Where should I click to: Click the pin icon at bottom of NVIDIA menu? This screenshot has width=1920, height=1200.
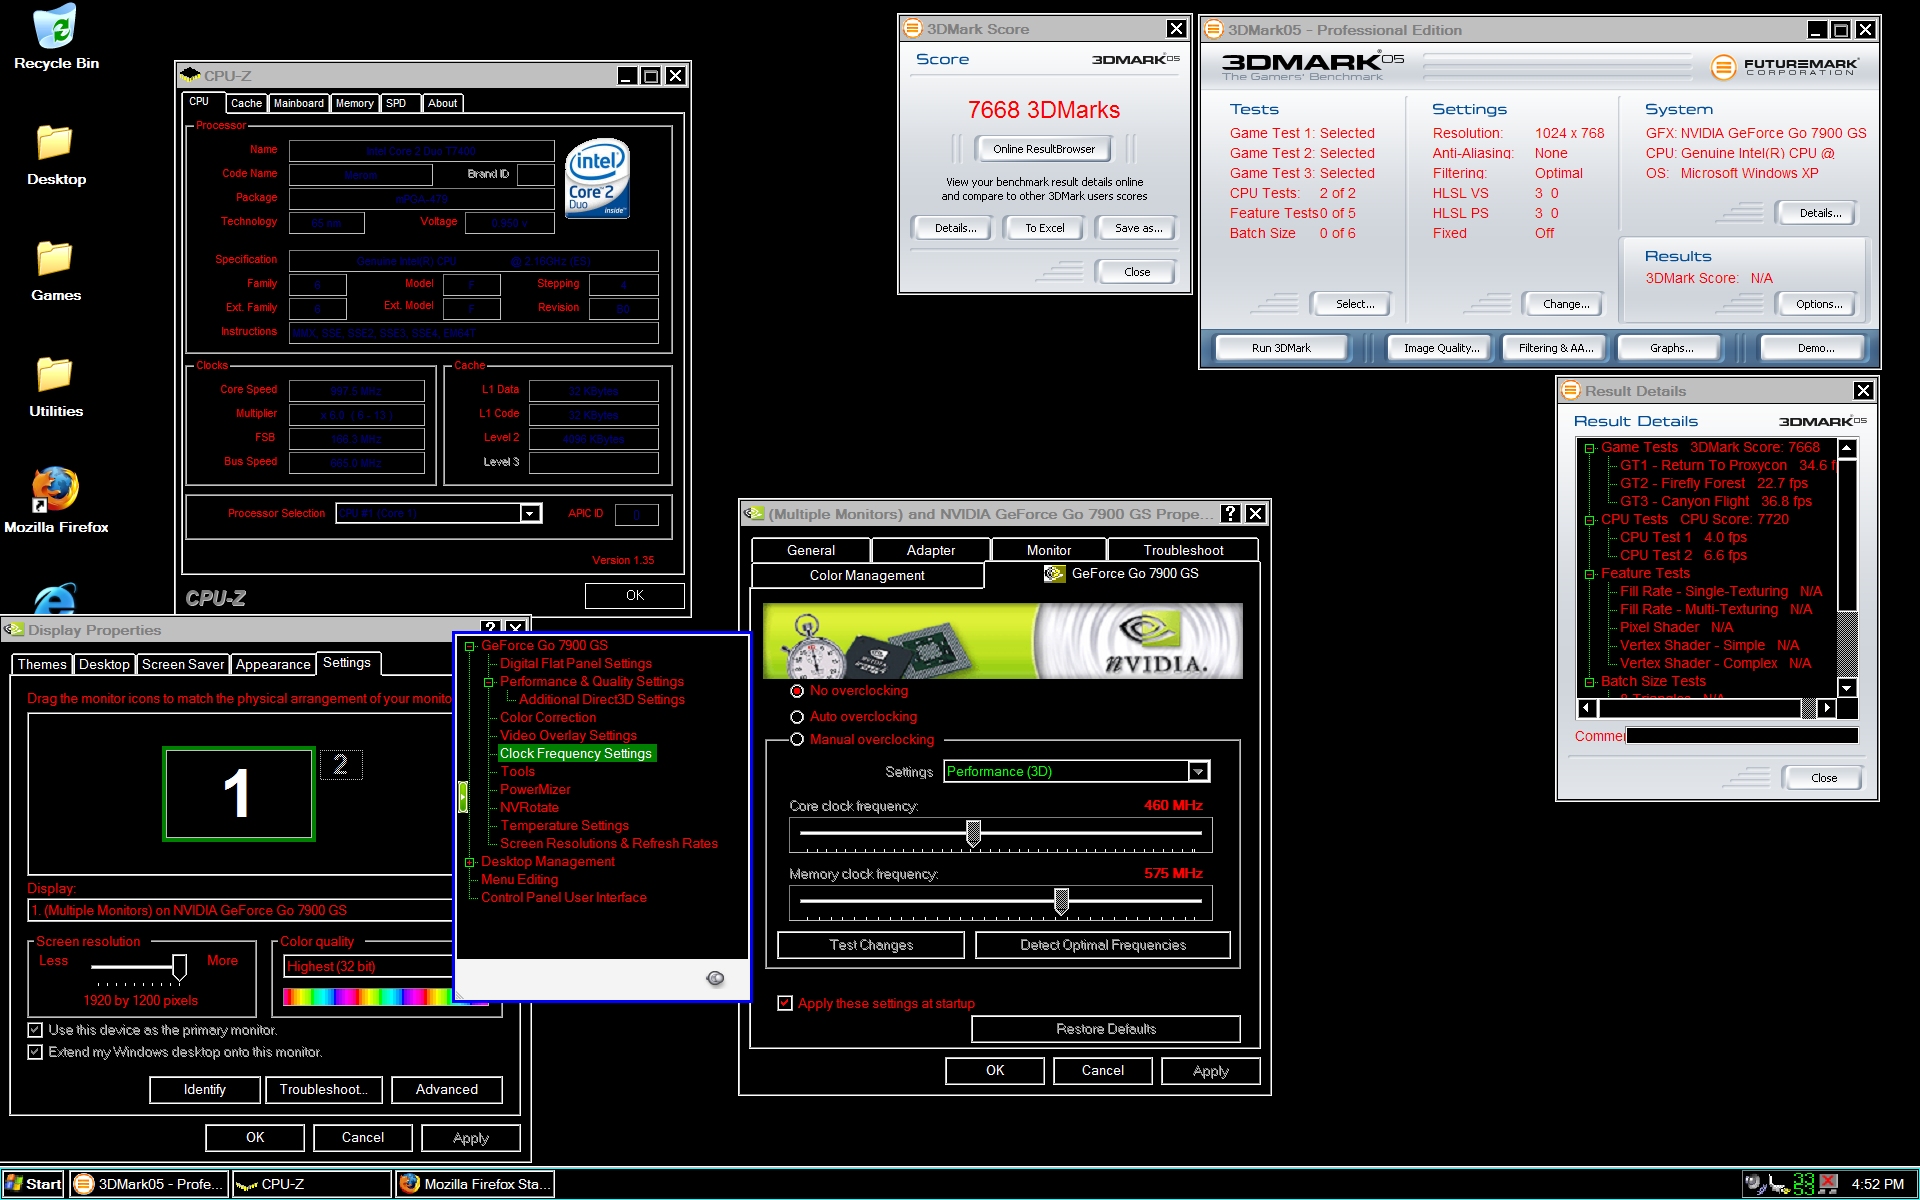pyautogui.click(x=715, y=978)
